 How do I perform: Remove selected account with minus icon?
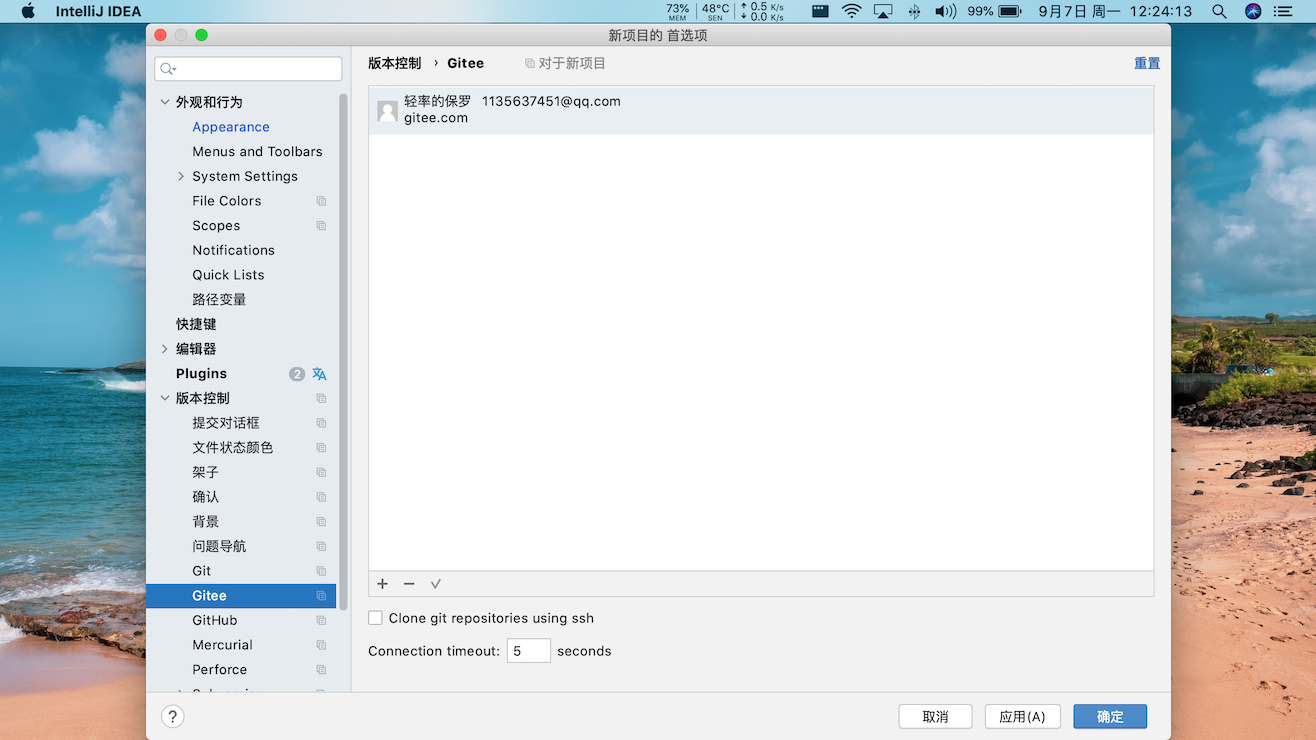(x=409, y=584)
